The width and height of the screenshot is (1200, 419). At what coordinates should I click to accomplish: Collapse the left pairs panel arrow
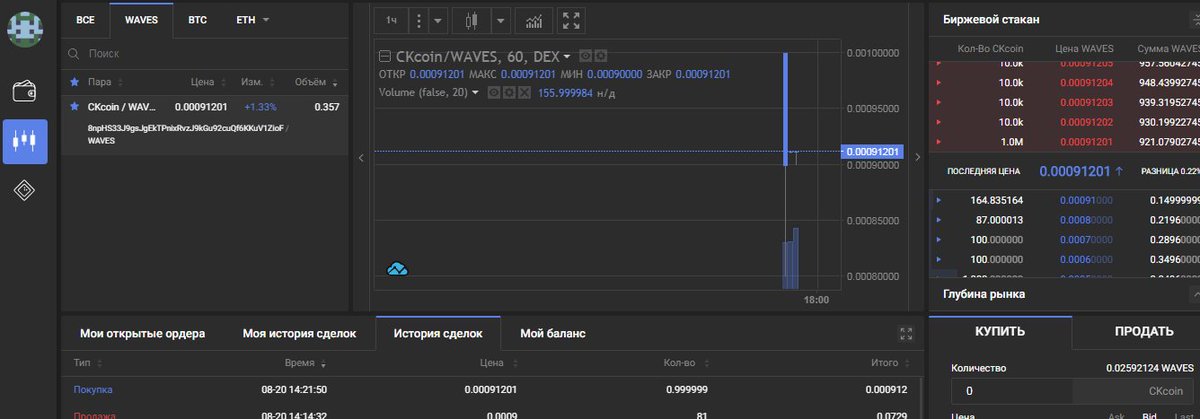point(361,157)
